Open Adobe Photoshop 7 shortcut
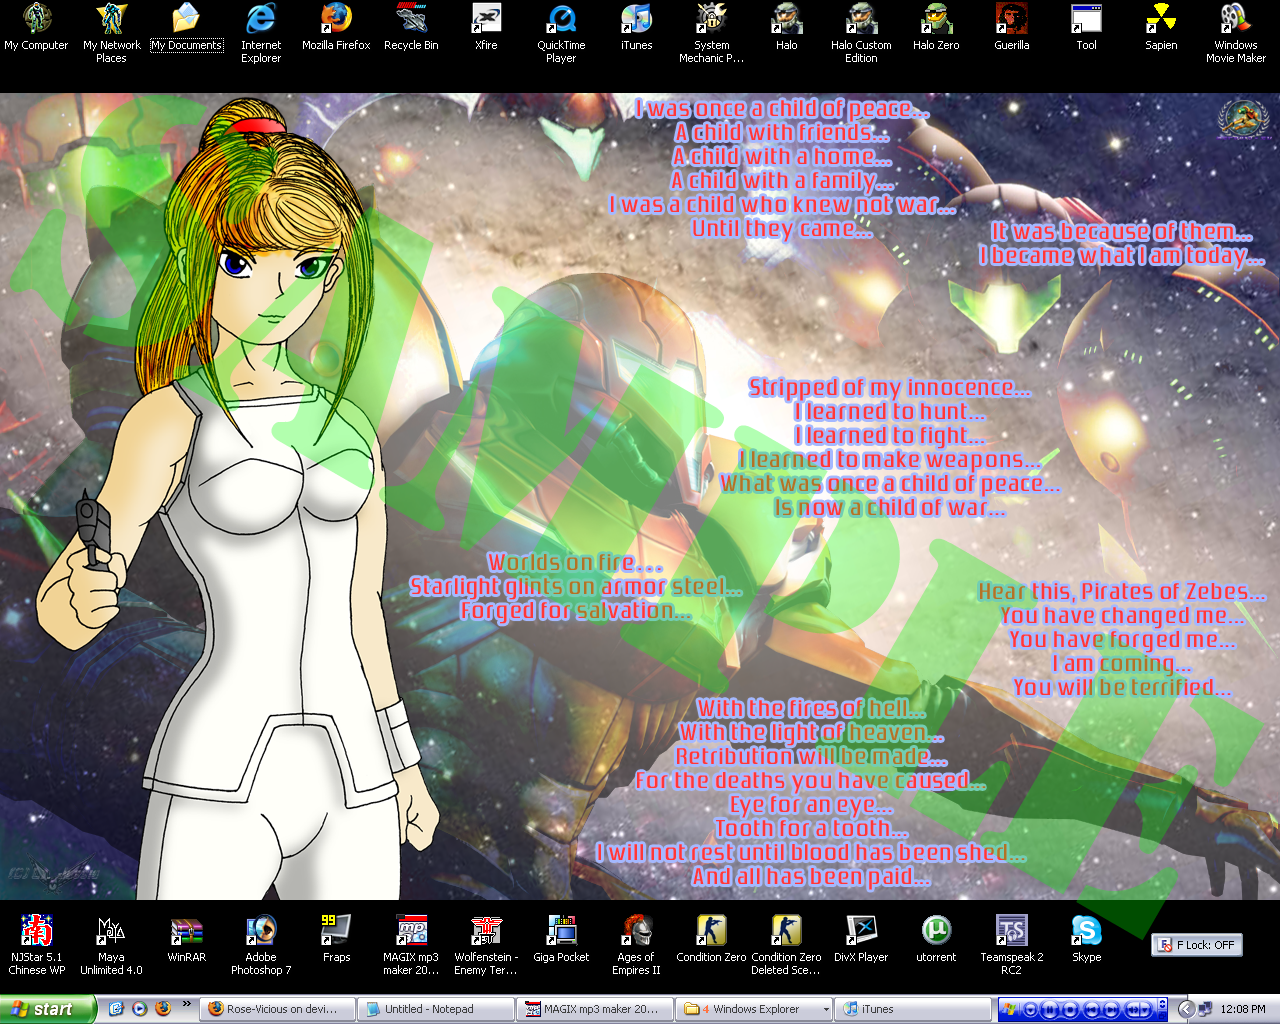Image resolution: width=1280 pixels, height=1024 pixels. (x=261, y=945)
